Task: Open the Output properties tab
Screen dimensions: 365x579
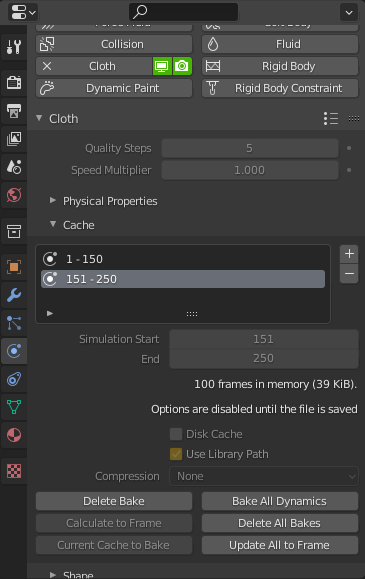Action: pos(14,110)
